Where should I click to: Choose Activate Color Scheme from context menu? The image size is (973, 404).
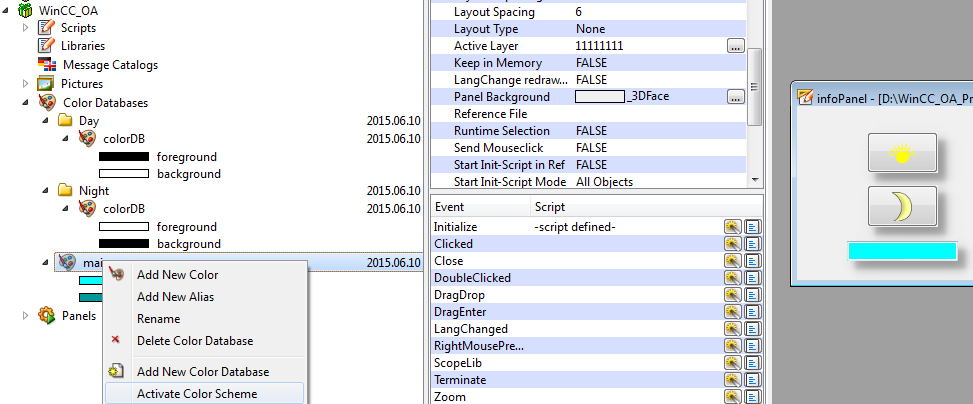coord(197,394)
